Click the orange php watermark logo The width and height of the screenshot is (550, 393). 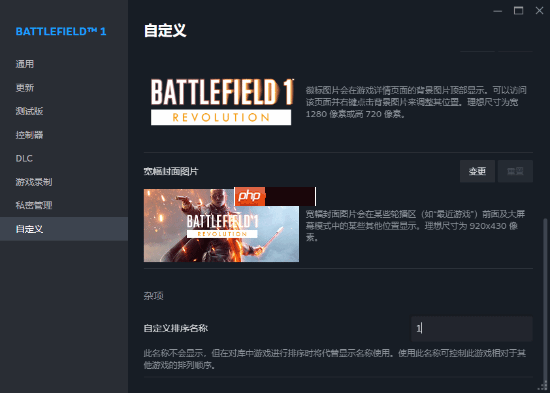pos(250,196)
